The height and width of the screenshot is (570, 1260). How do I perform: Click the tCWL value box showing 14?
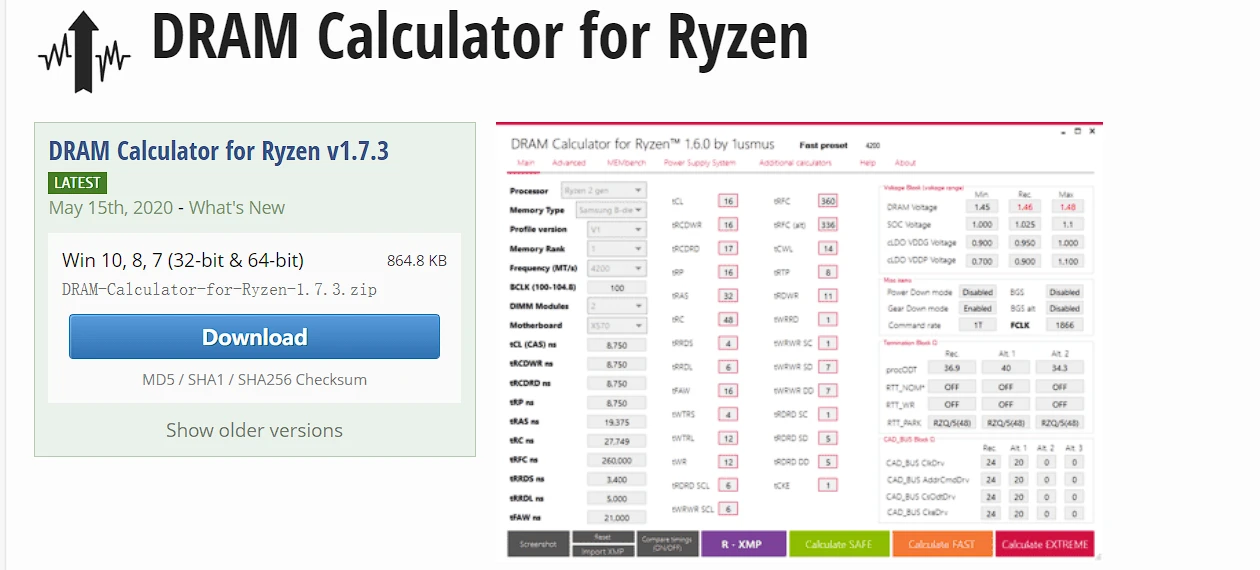[827, 248]
